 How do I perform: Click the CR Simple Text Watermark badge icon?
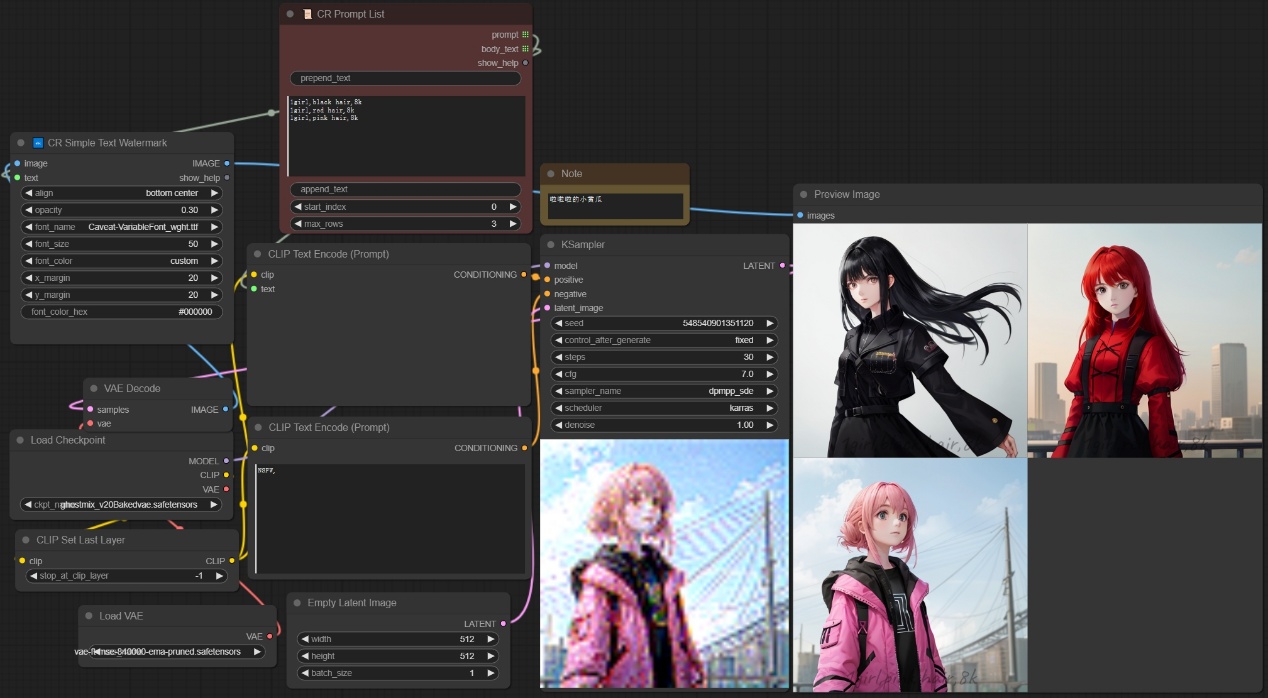coord(38,143)
